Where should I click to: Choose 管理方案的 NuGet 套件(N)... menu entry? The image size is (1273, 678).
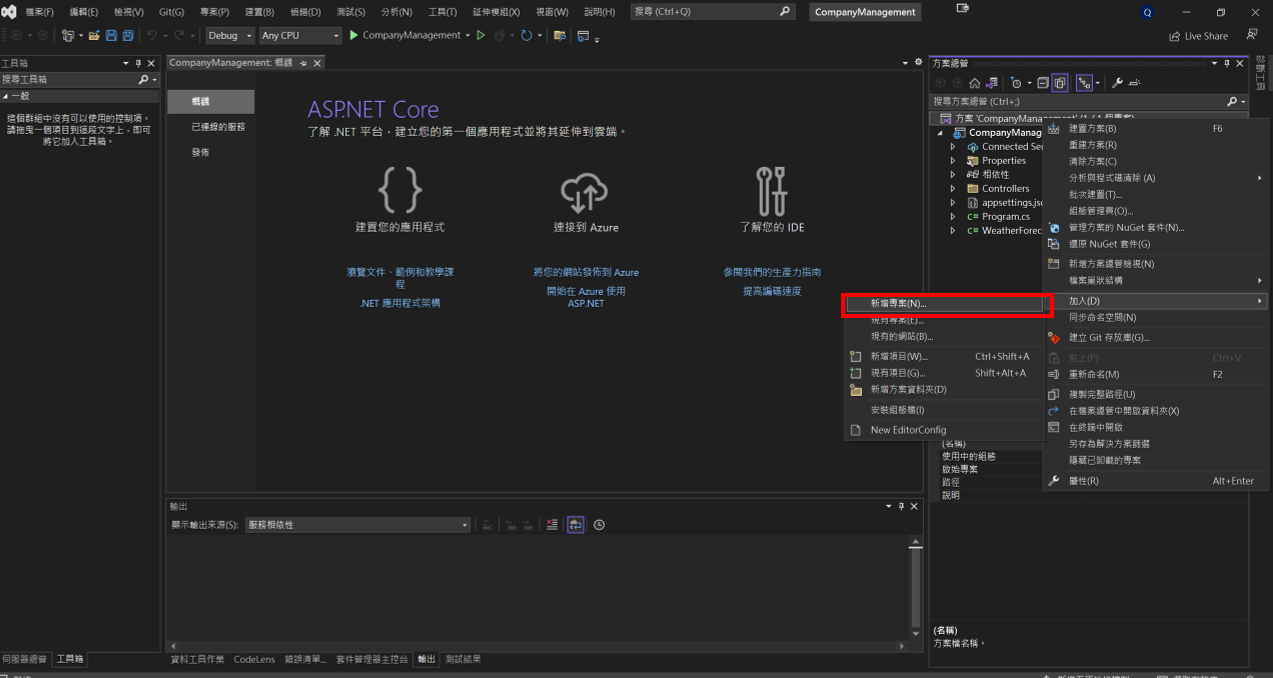click(1154, 227)
